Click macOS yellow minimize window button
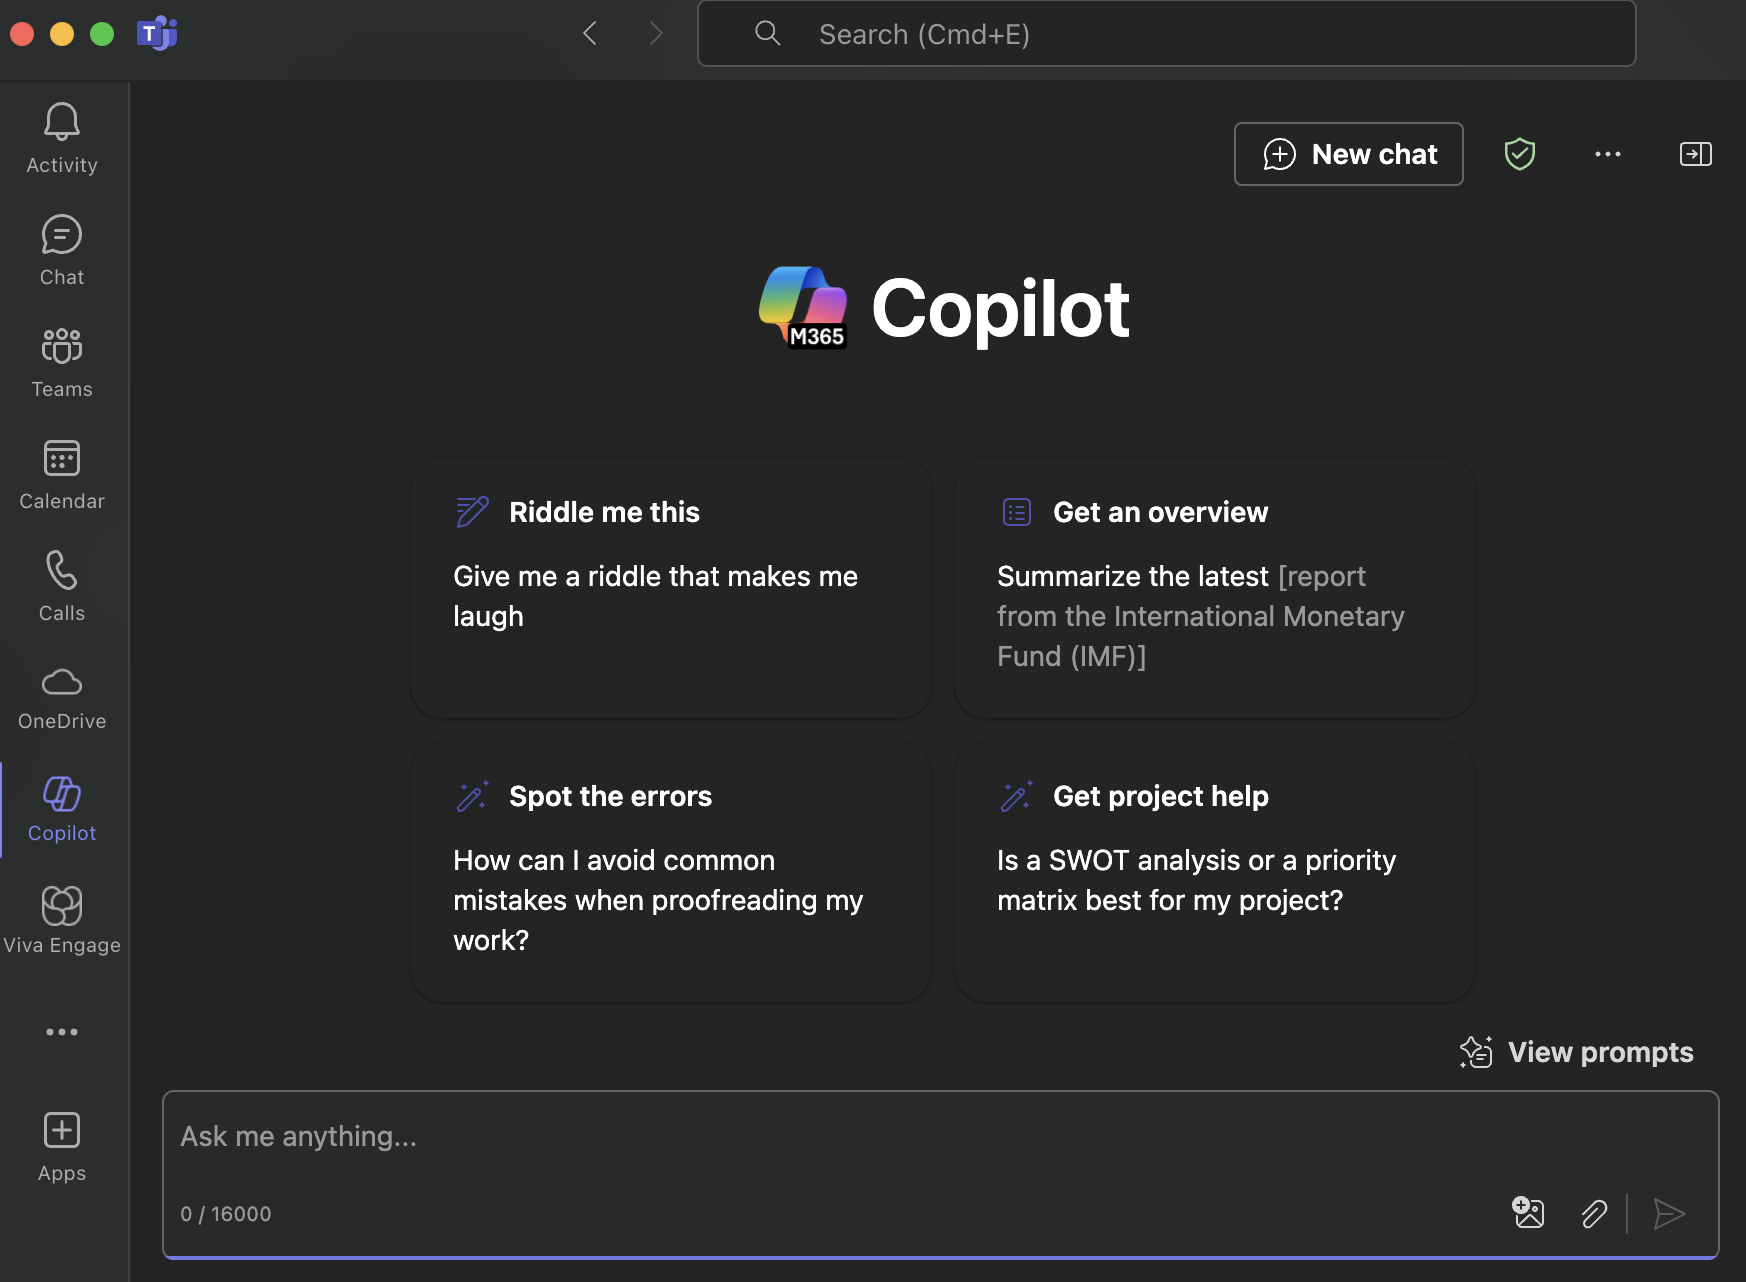Screen dimensions: 1746x1282 (x=62, y=34)
